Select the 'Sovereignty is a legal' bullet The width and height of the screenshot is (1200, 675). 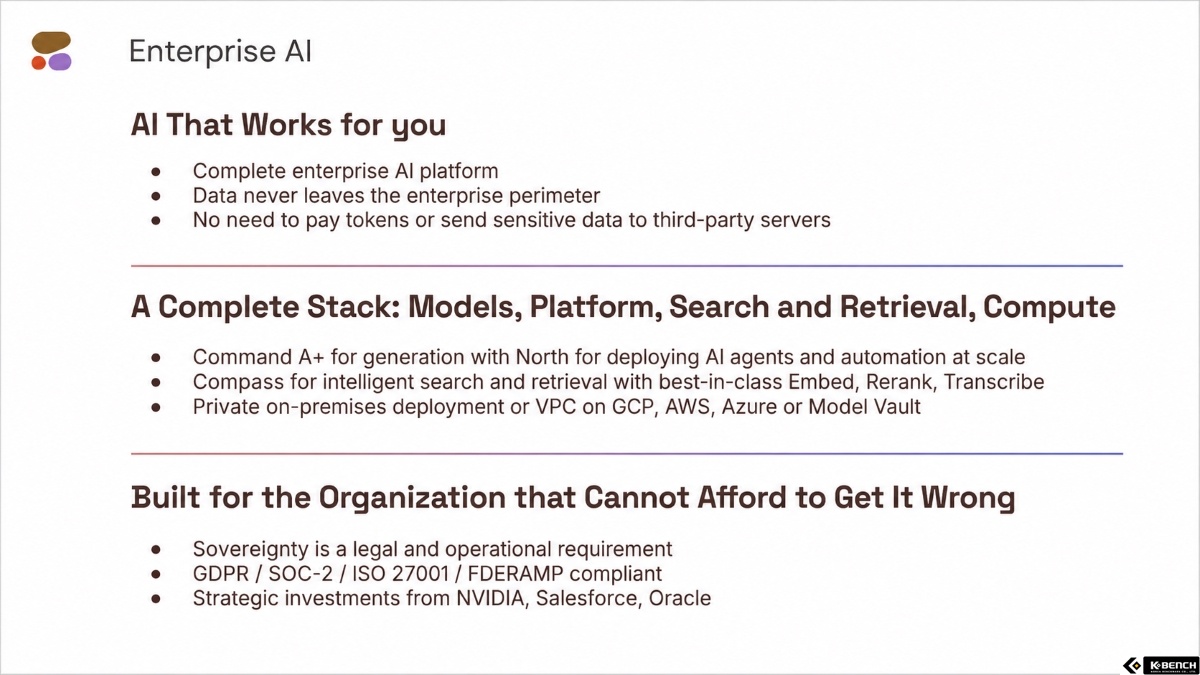click(432, 549)
